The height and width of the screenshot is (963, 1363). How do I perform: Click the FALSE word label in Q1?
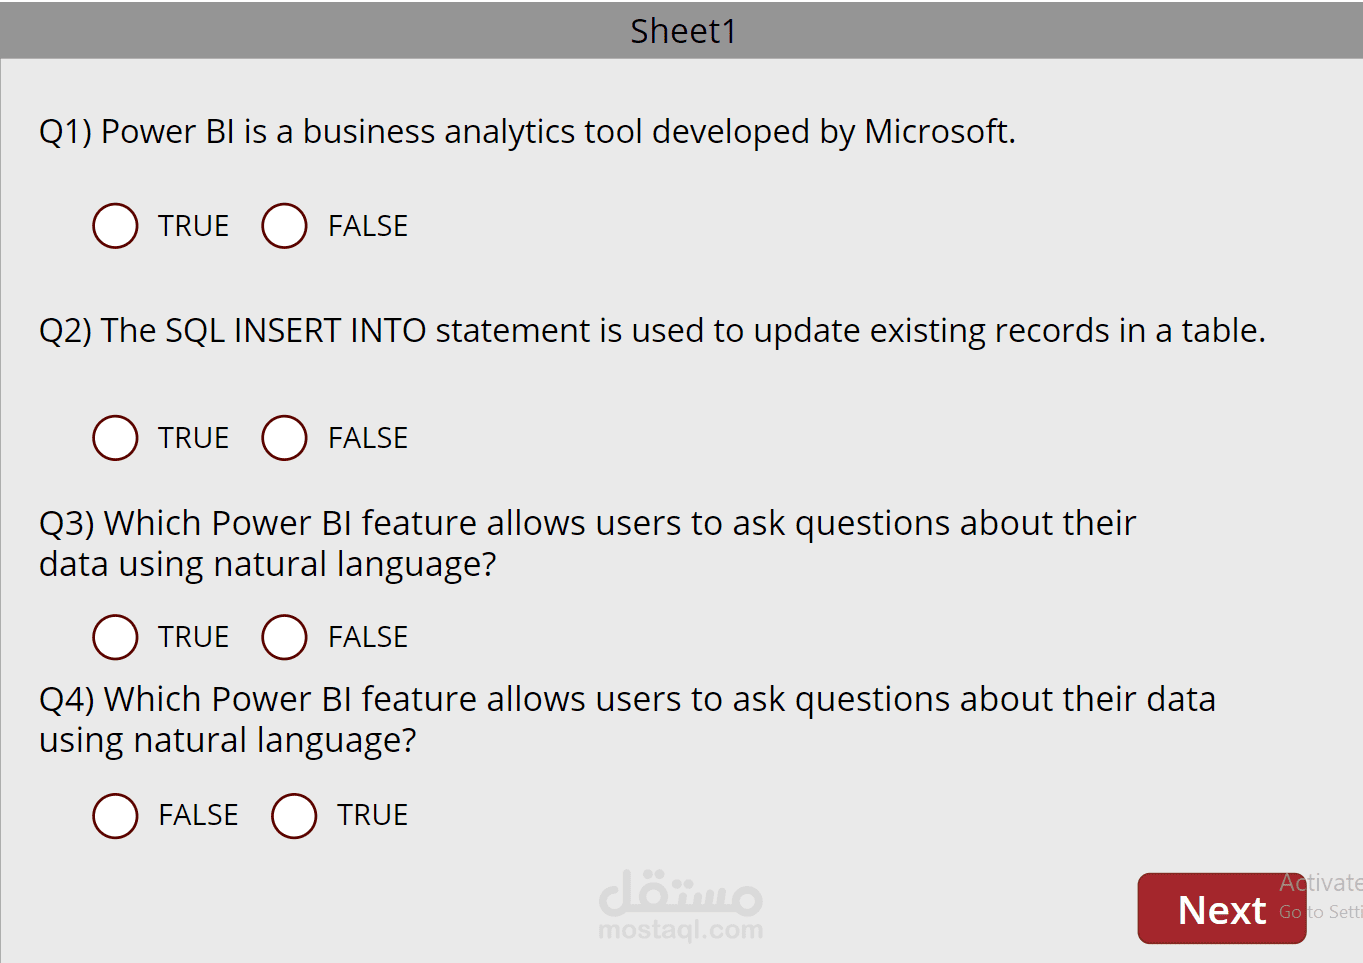368,227
